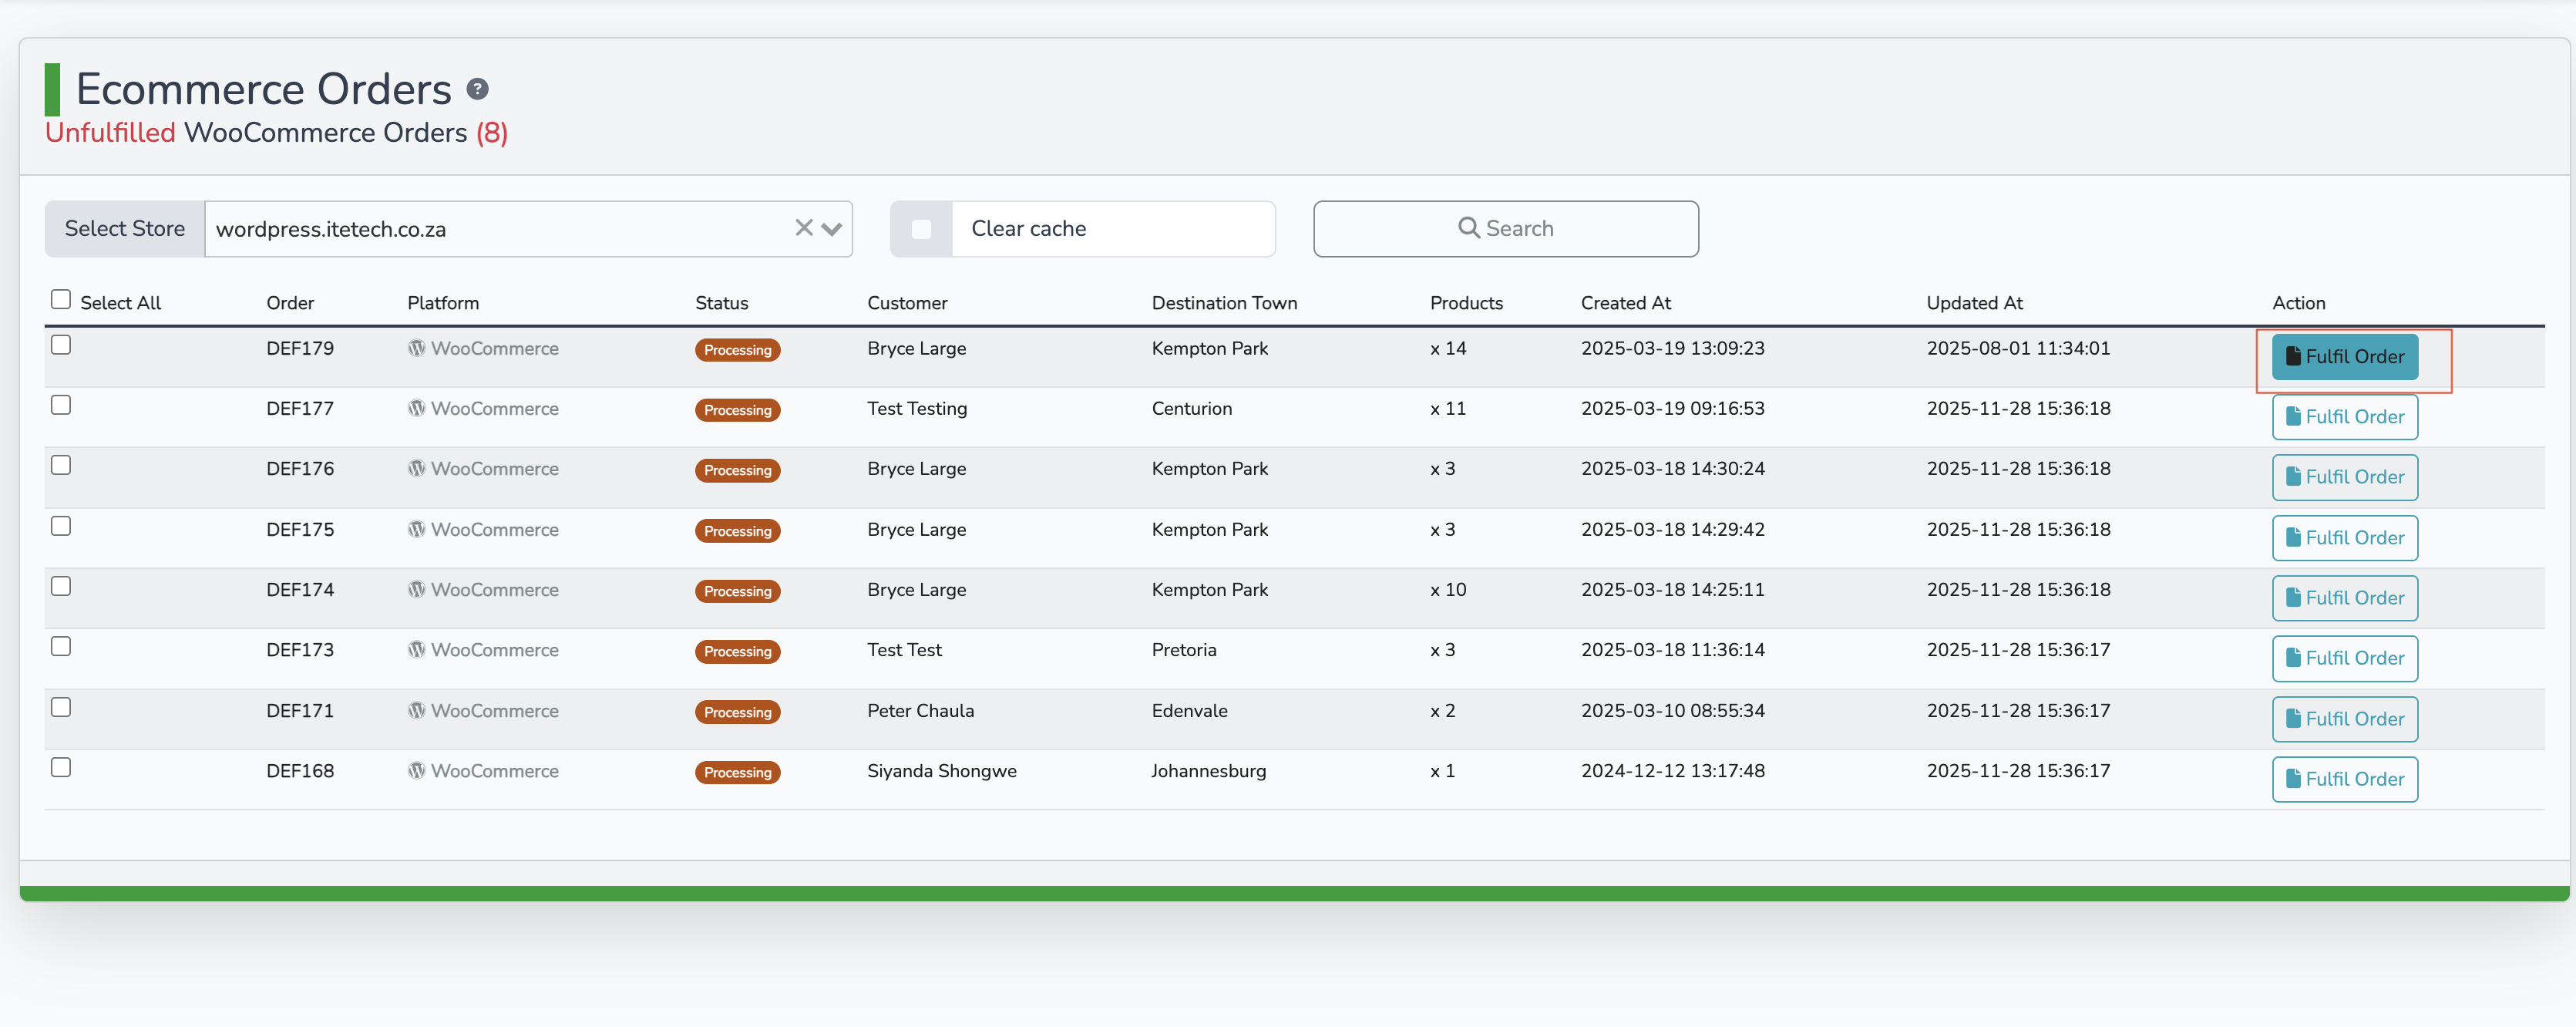
Task: Toggle the Clear cache checkbox
Action: [921, 229]
